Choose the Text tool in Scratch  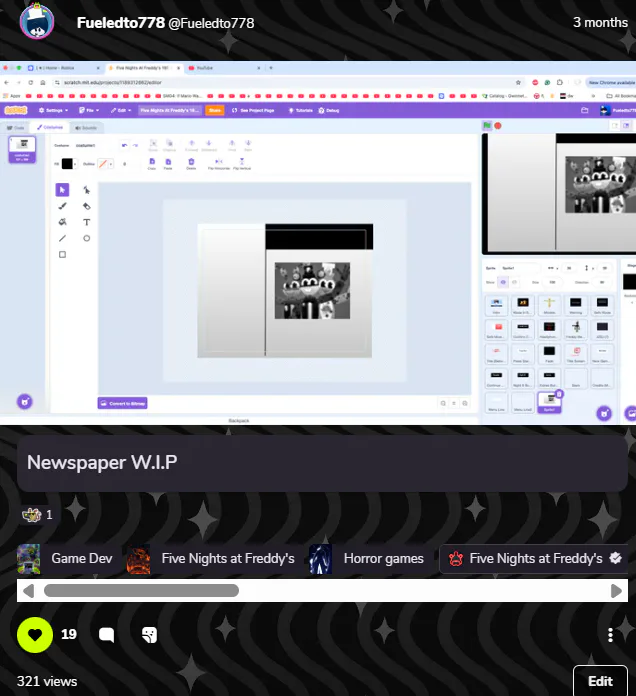(x=87, y=222)
